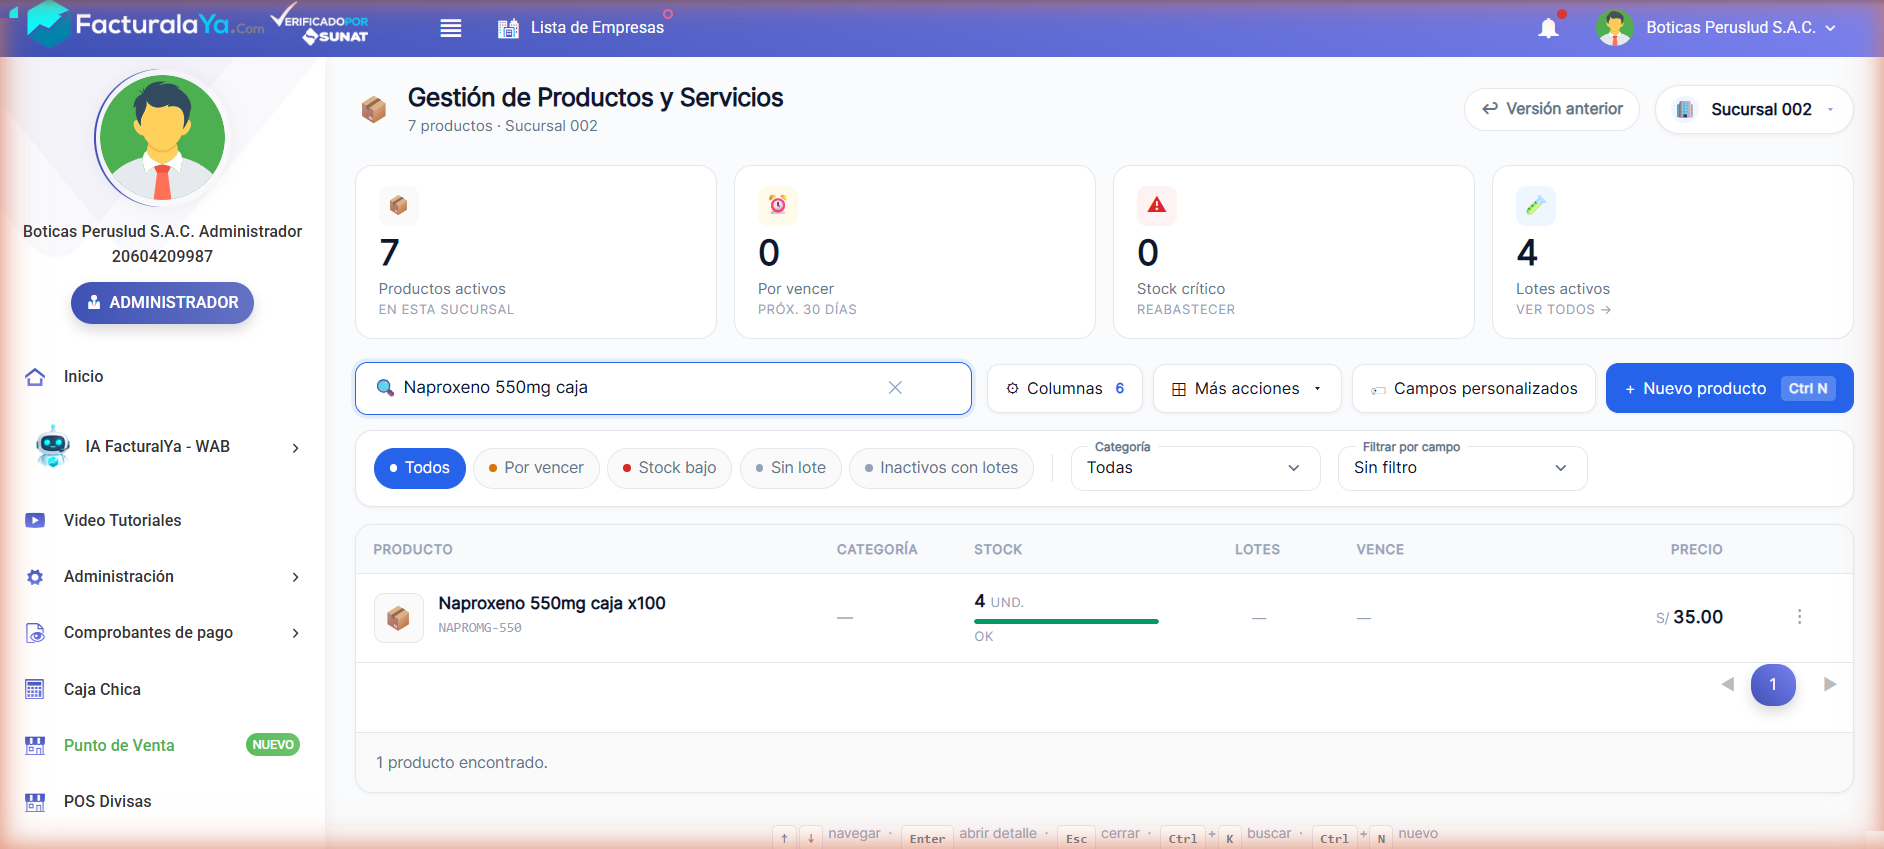Click the Productos activos box icon
Image resolution: width=1884 pixels, height=849 pixels.
pos(399,205)
